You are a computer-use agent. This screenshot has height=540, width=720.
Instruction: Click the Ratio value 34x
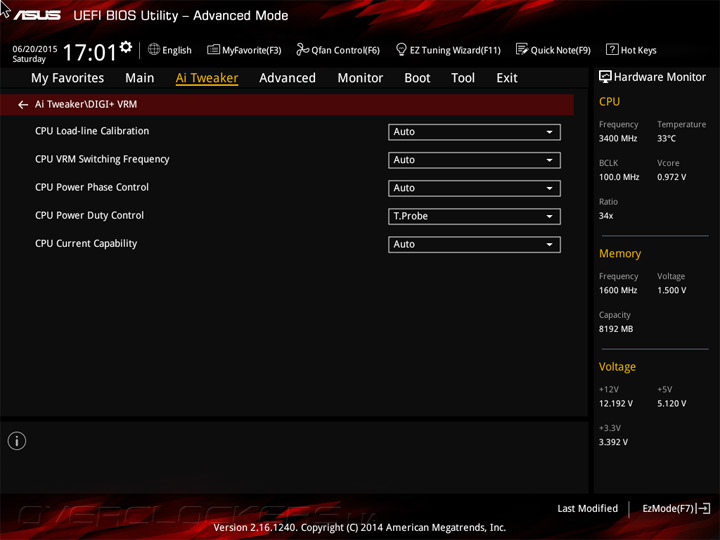pos(606,215)
